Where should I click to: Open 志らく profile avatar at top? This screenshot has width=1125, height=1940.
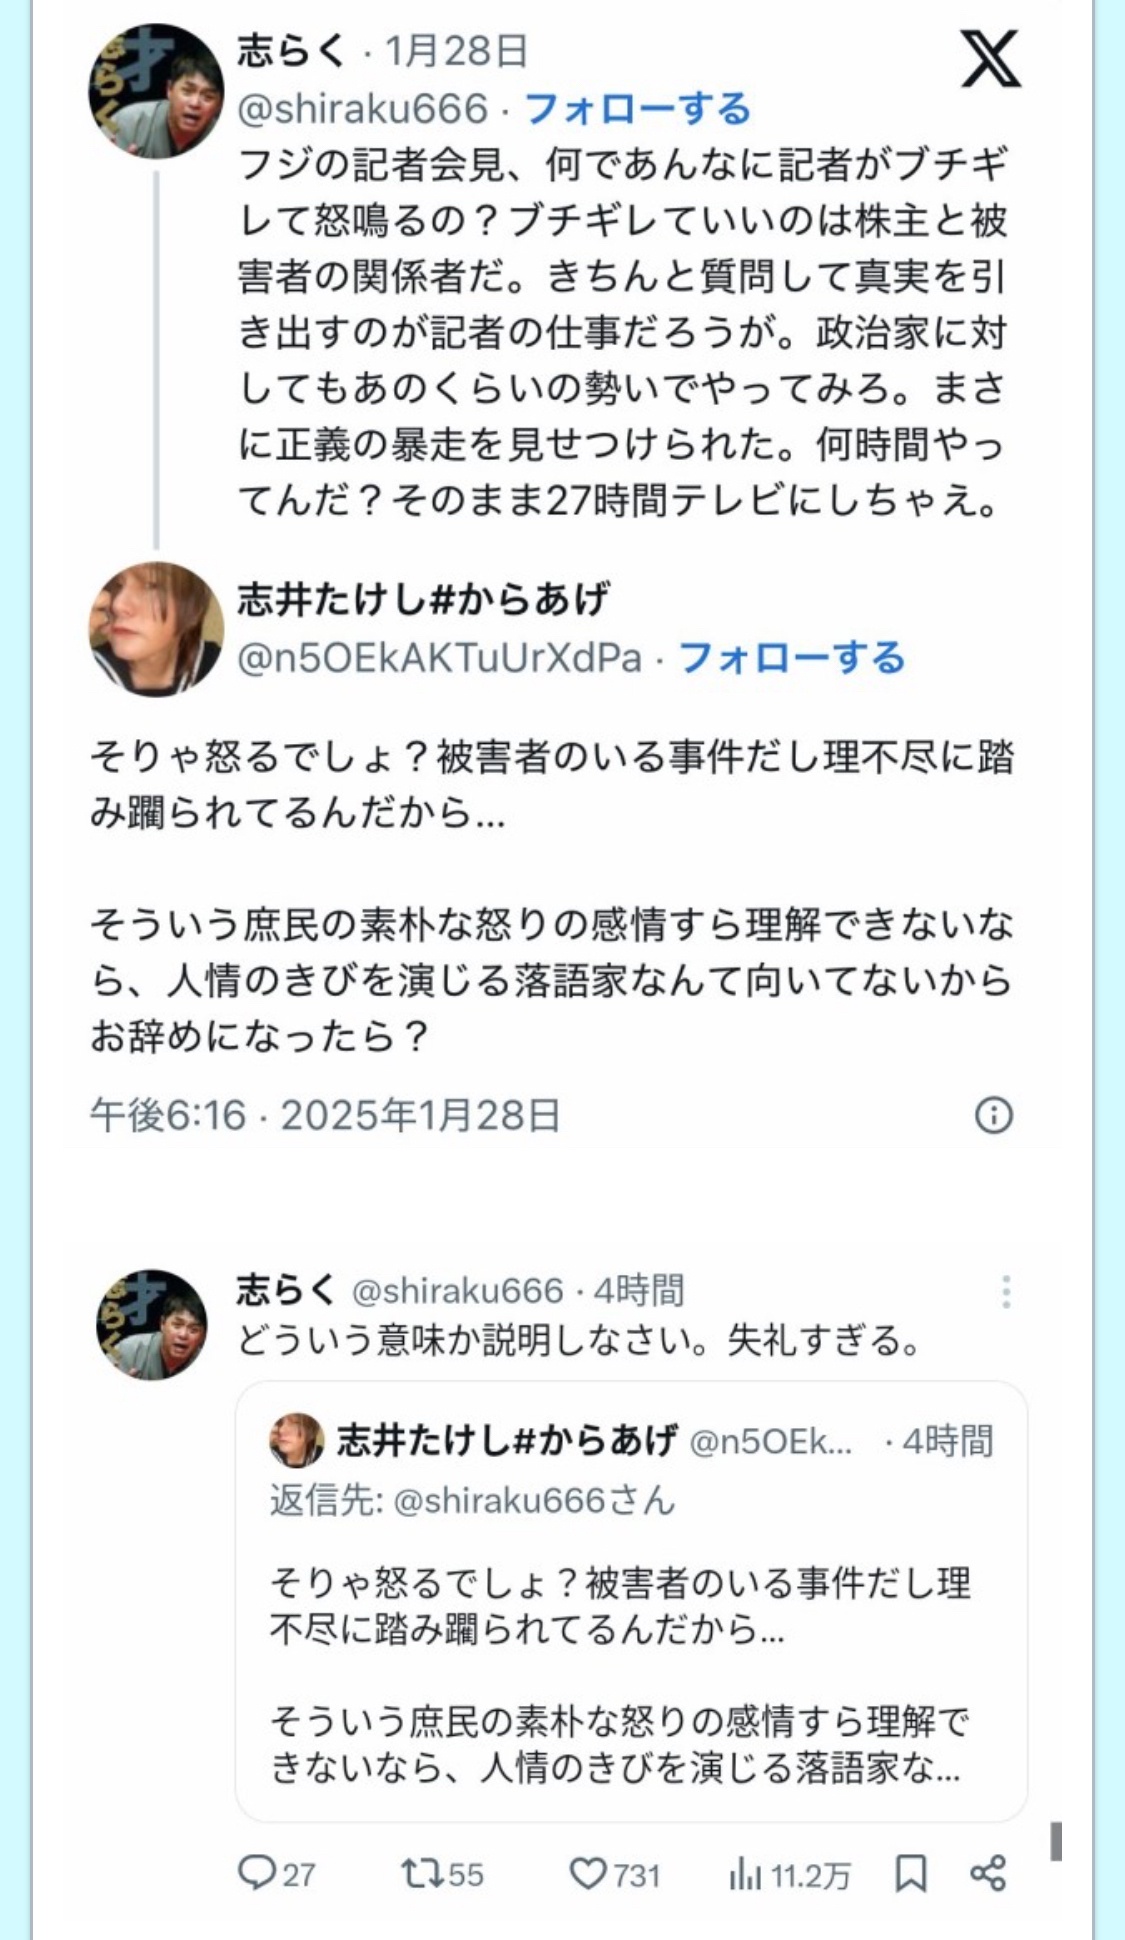(x=156, y=91)
